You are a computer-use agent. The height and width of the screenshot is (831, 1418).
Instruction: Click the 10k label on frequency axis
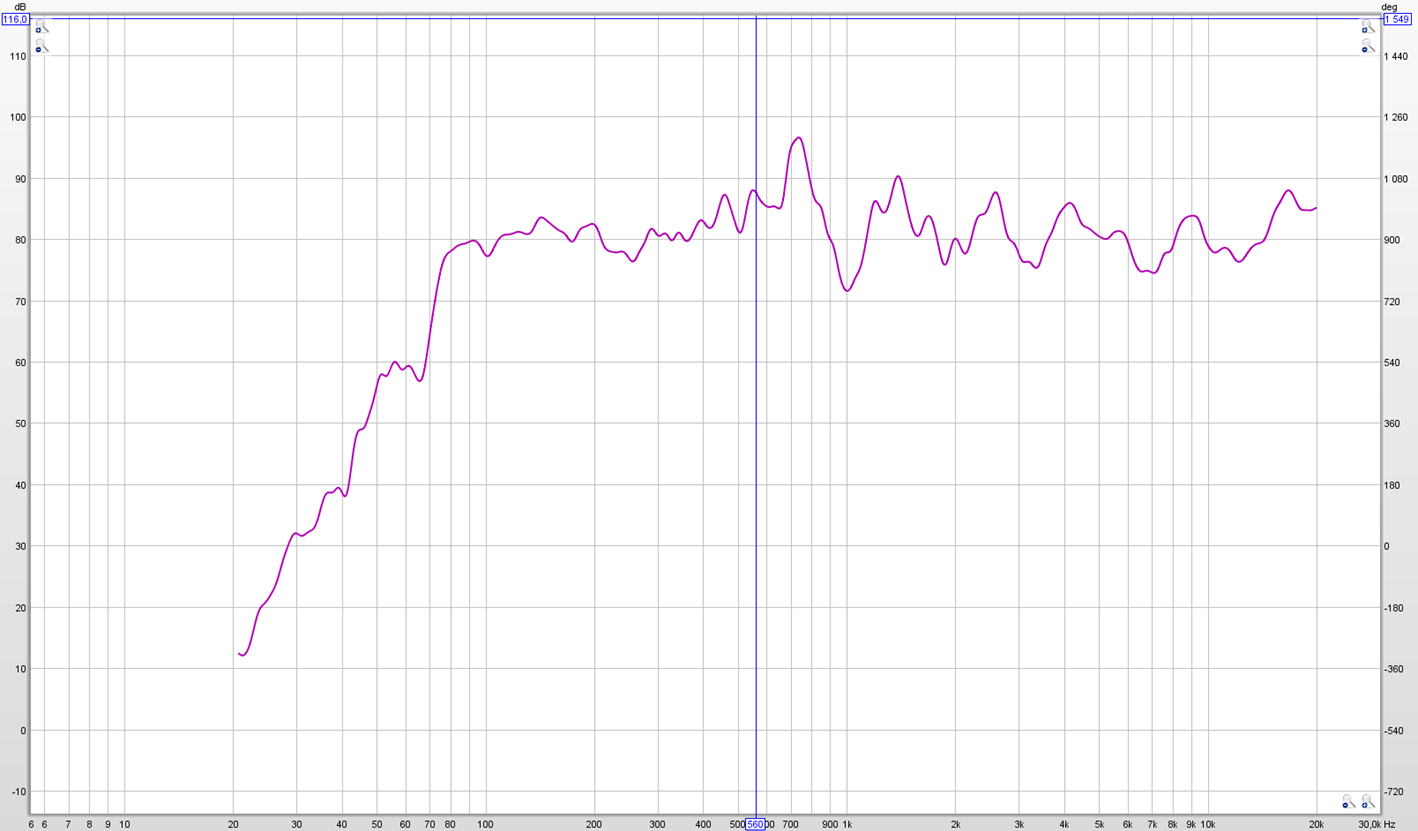coord(1208,825)
